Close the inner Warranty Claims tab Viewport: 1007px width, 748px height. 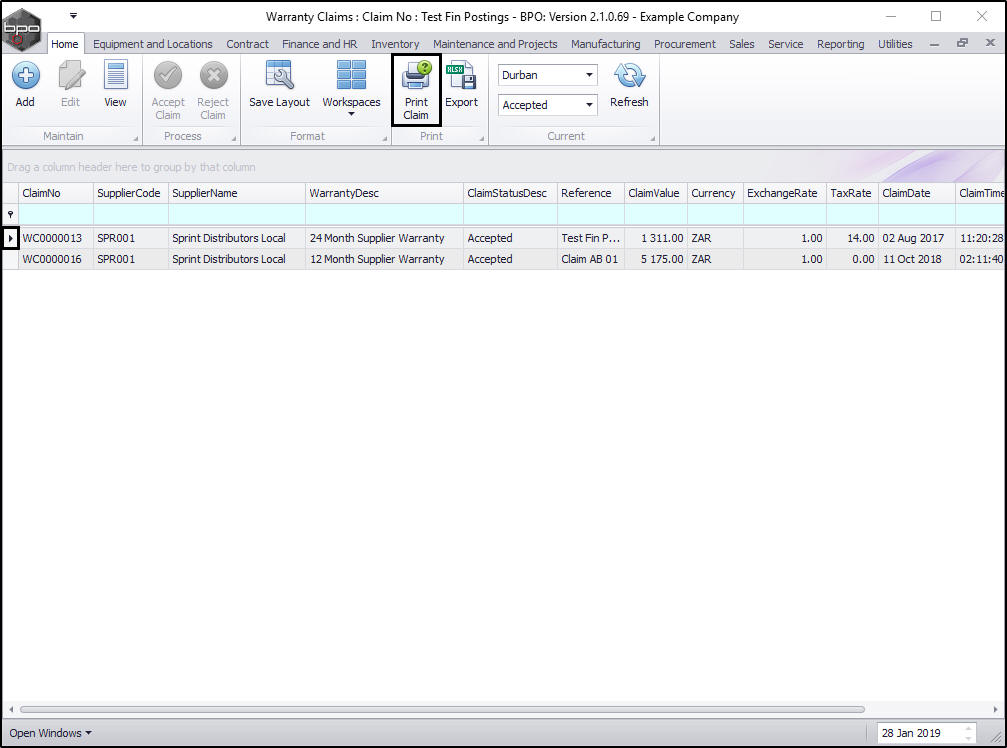tap(990, 43)
